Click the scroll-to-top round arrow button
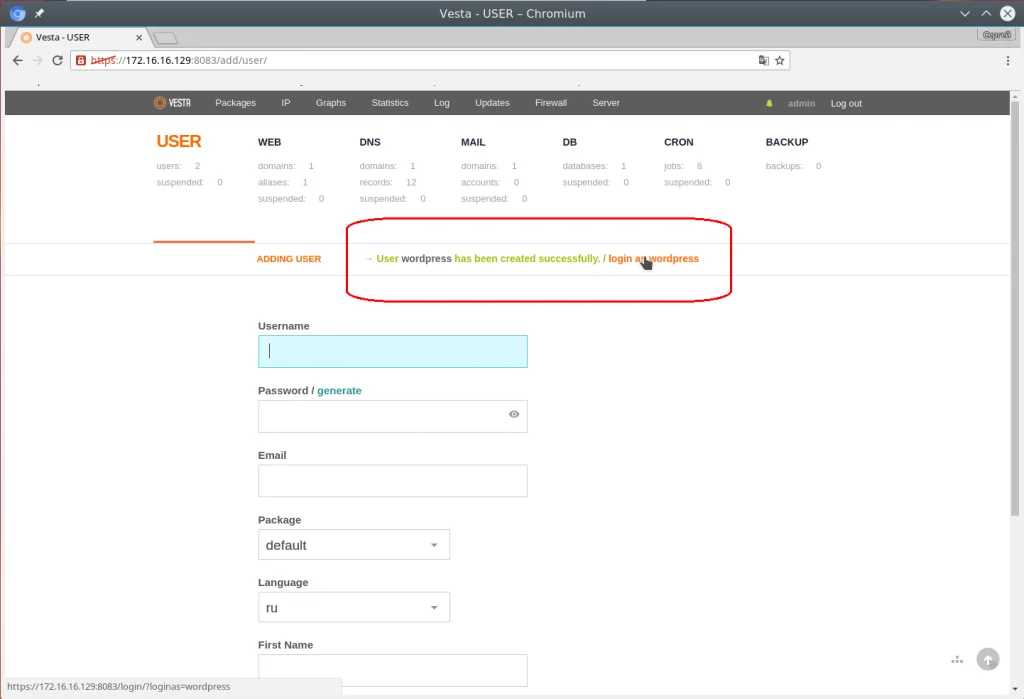This screenshot has width=1024, height=699. point(987,660)
